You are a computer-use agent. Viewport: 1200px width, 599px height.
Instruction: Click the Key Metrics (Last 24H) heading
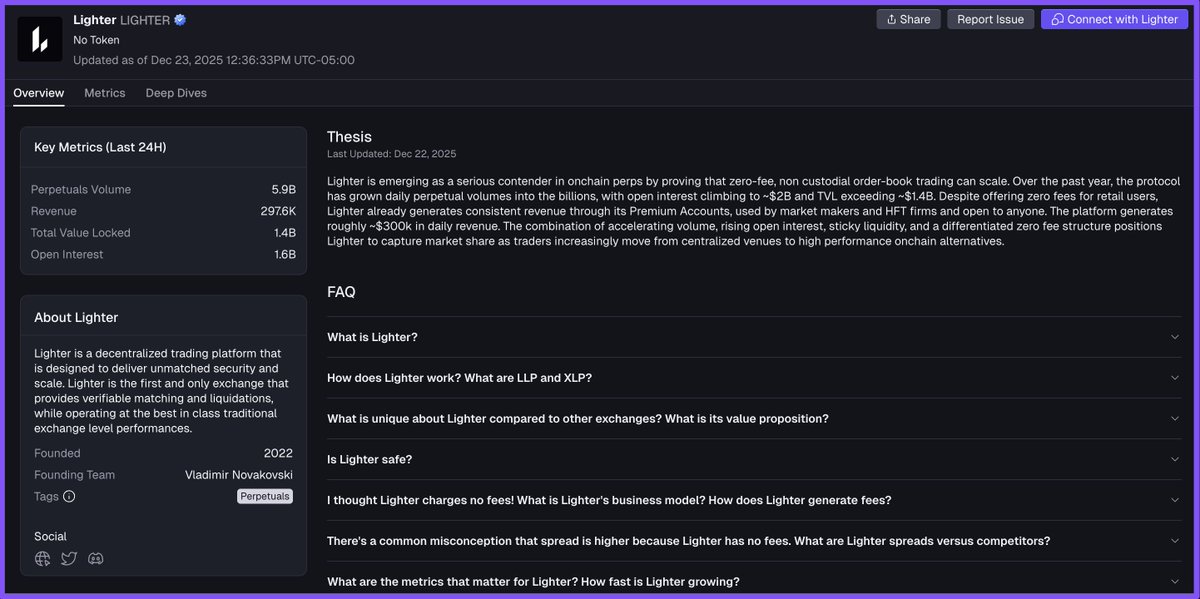[x=100, y=147]
